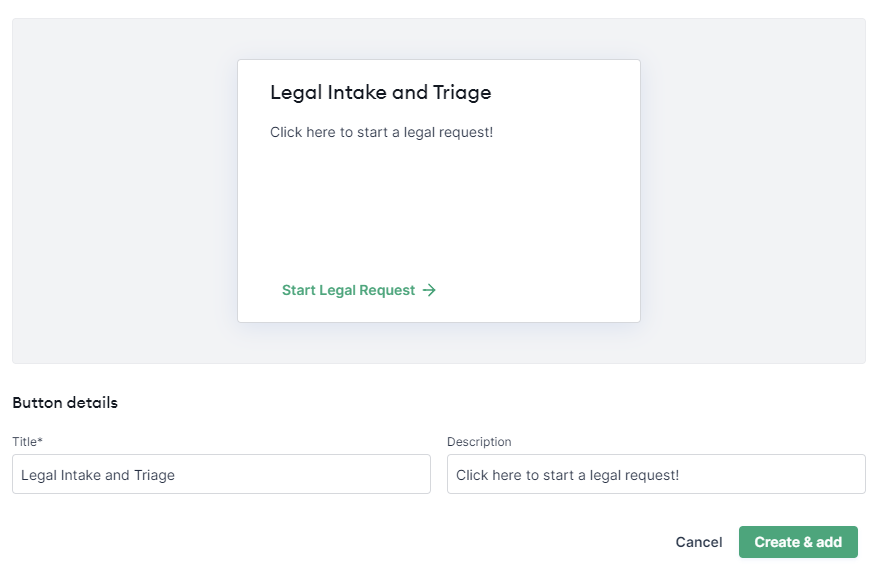Click the required asterisk beside Title
Image resolution: width=878 pixels, height=566 pixels.
[40, 440]
